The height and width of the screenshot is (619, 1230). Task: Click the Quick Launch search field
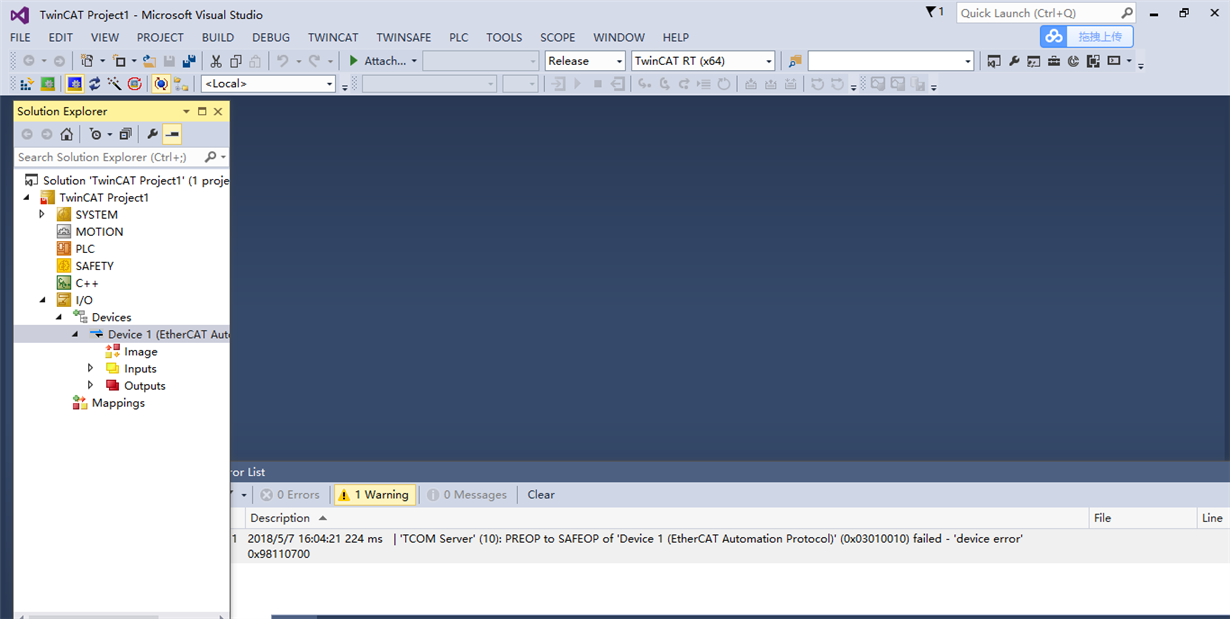pyautogui.click(x=1046, y=13)
